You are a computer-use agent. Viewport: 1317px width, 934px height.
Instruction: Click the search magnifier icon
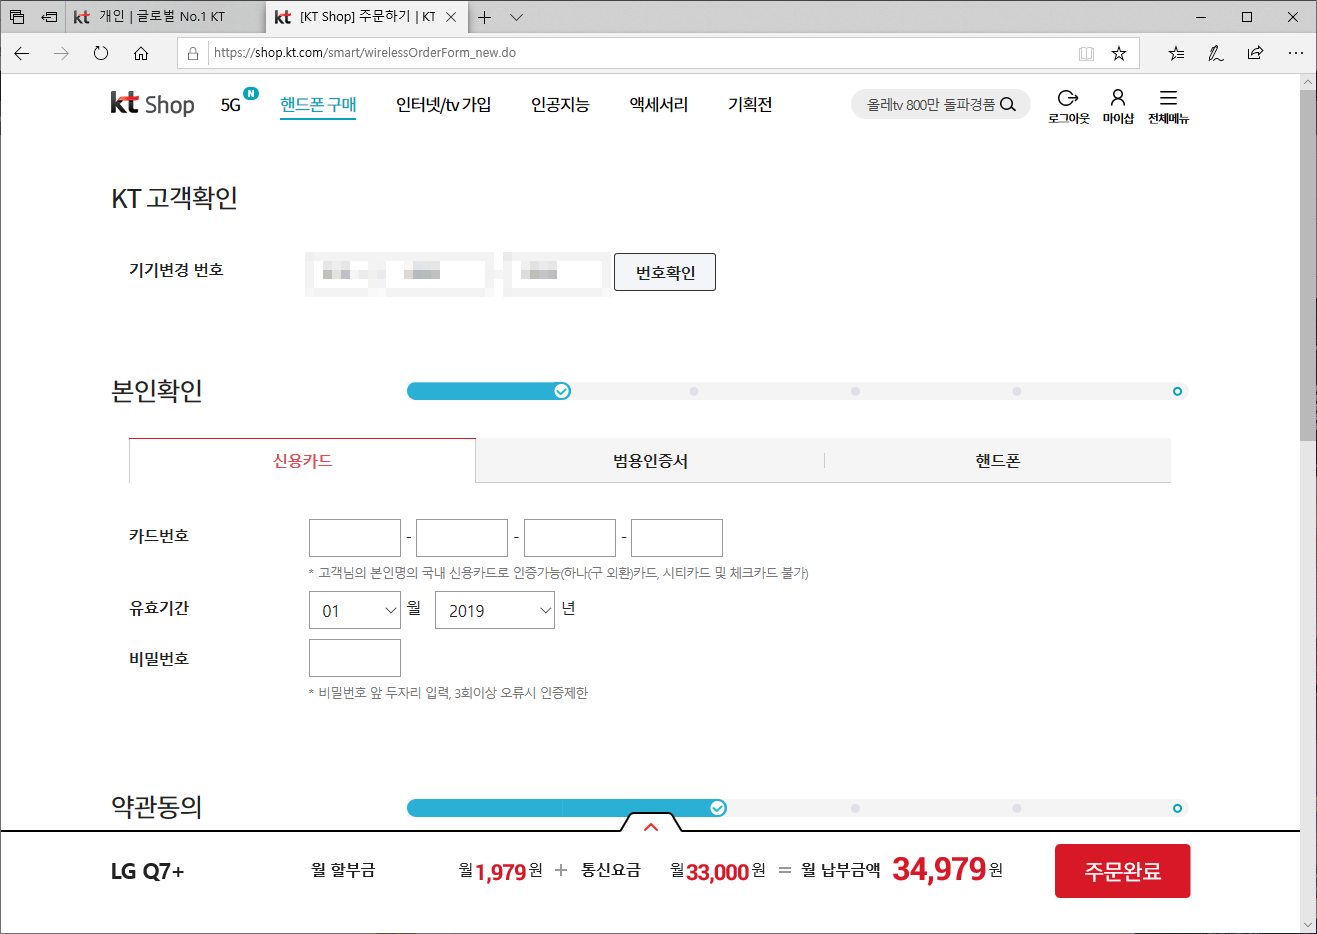(x=1008, y=104)
